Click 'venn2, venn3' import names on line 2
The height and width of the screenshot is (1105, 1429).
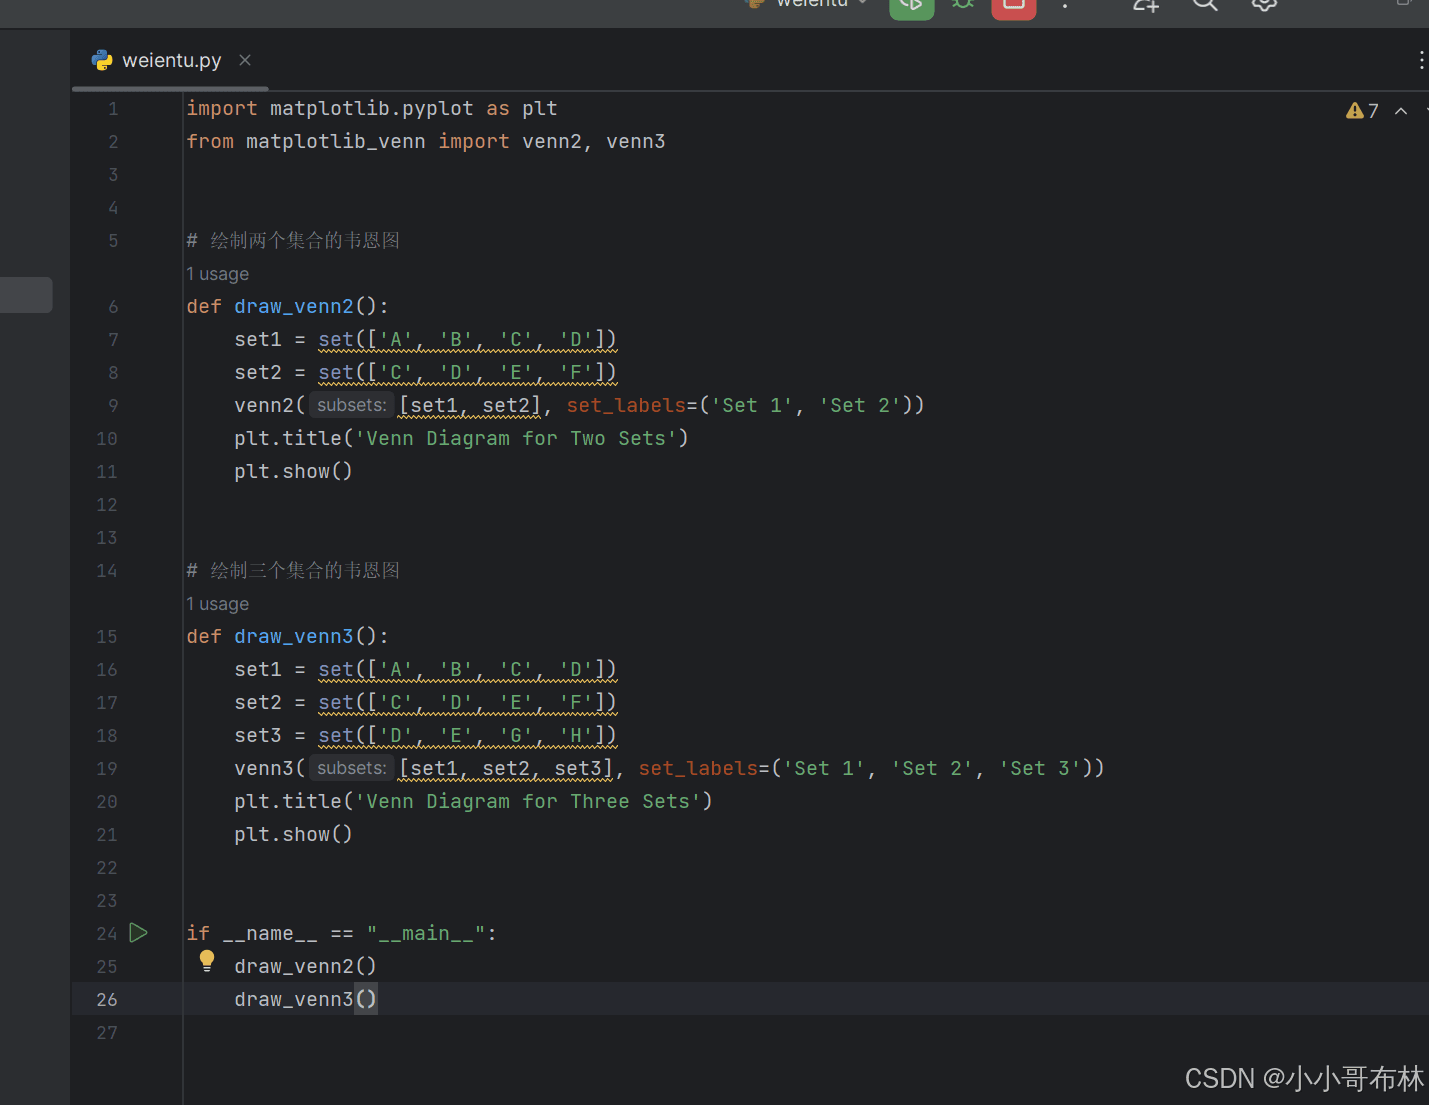pos(593,141)
